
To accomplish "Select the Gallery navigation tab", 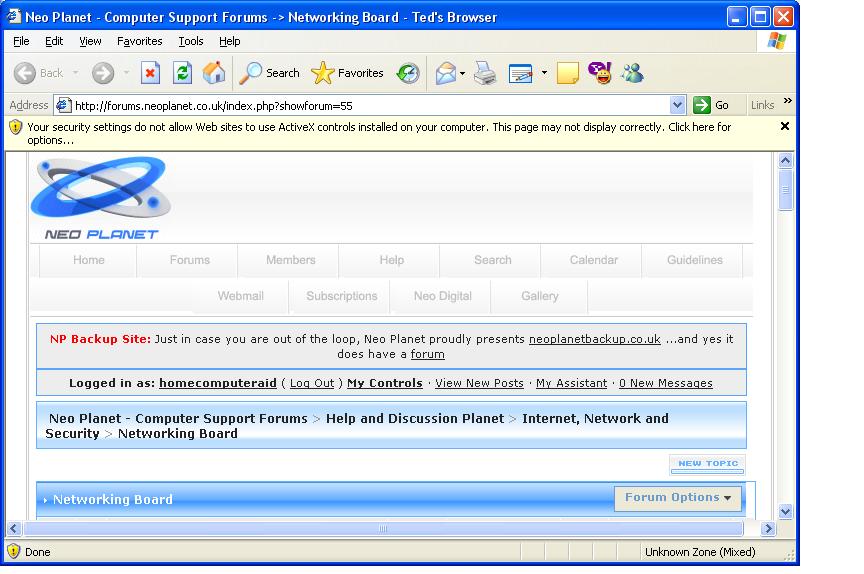I will (539, 296).
